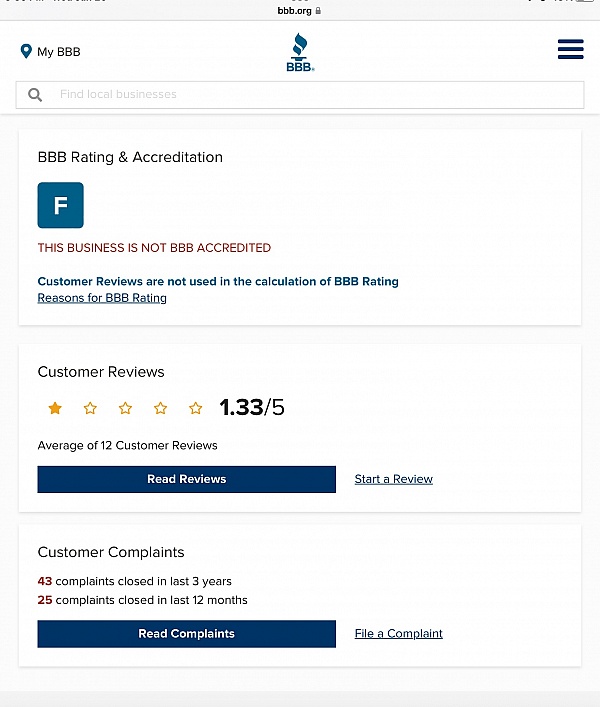Select Average of 12 Customer Reviews text

[x=128, y=445]
